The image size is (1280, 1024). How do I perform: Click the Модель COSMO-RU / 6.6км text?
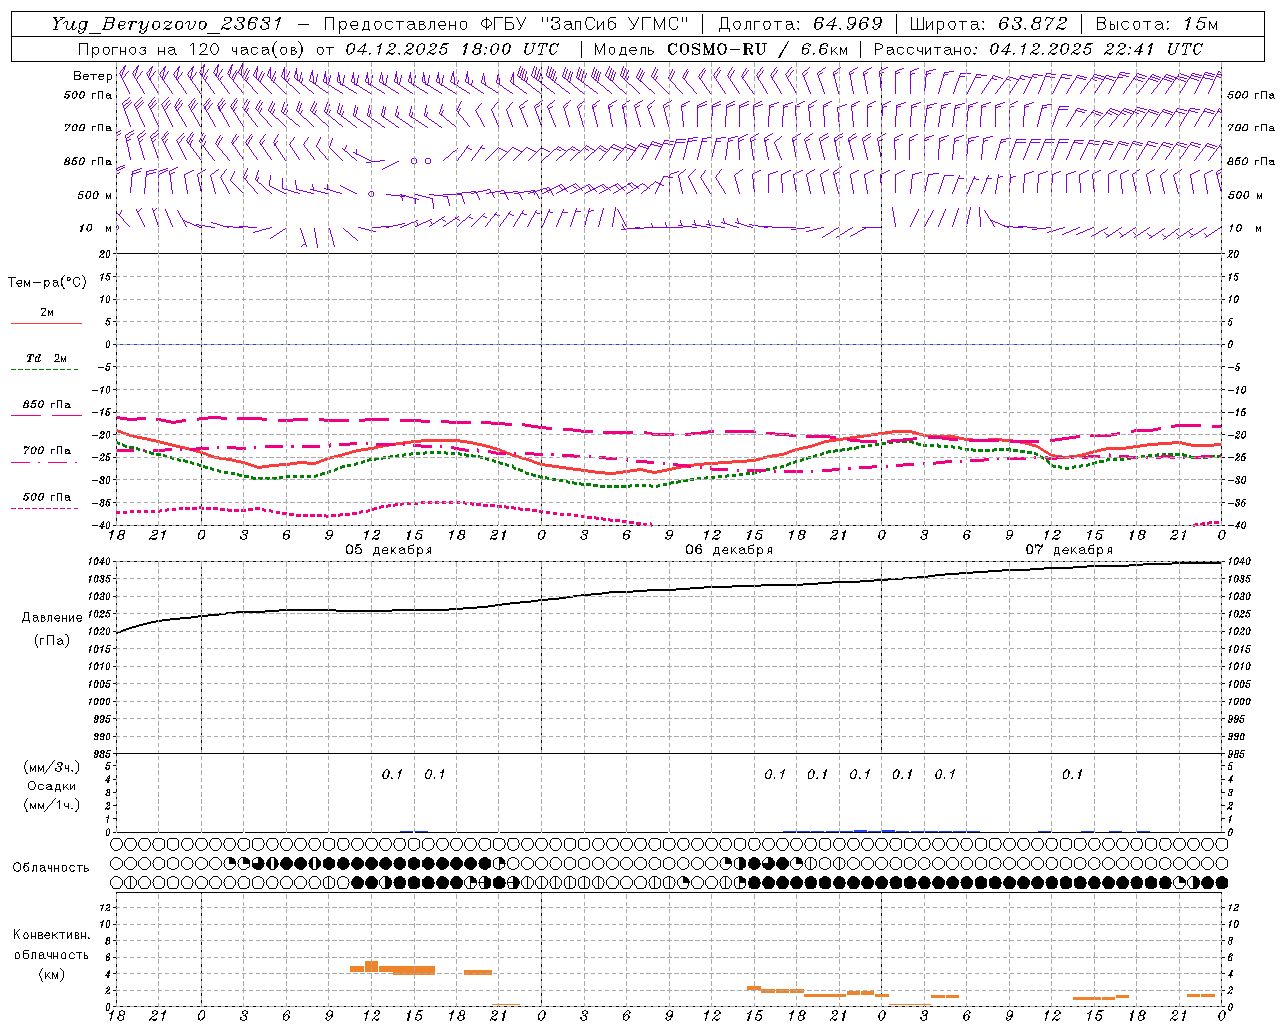[721, 49]
